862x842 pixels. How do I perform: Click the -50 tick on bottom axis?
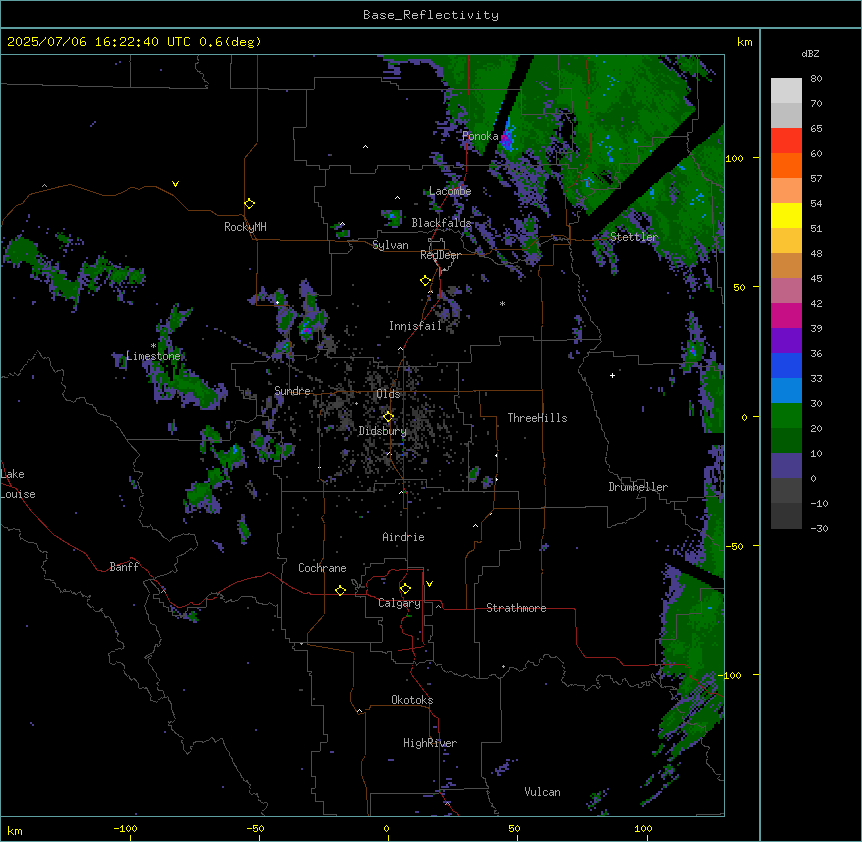(x=255, y=828)
